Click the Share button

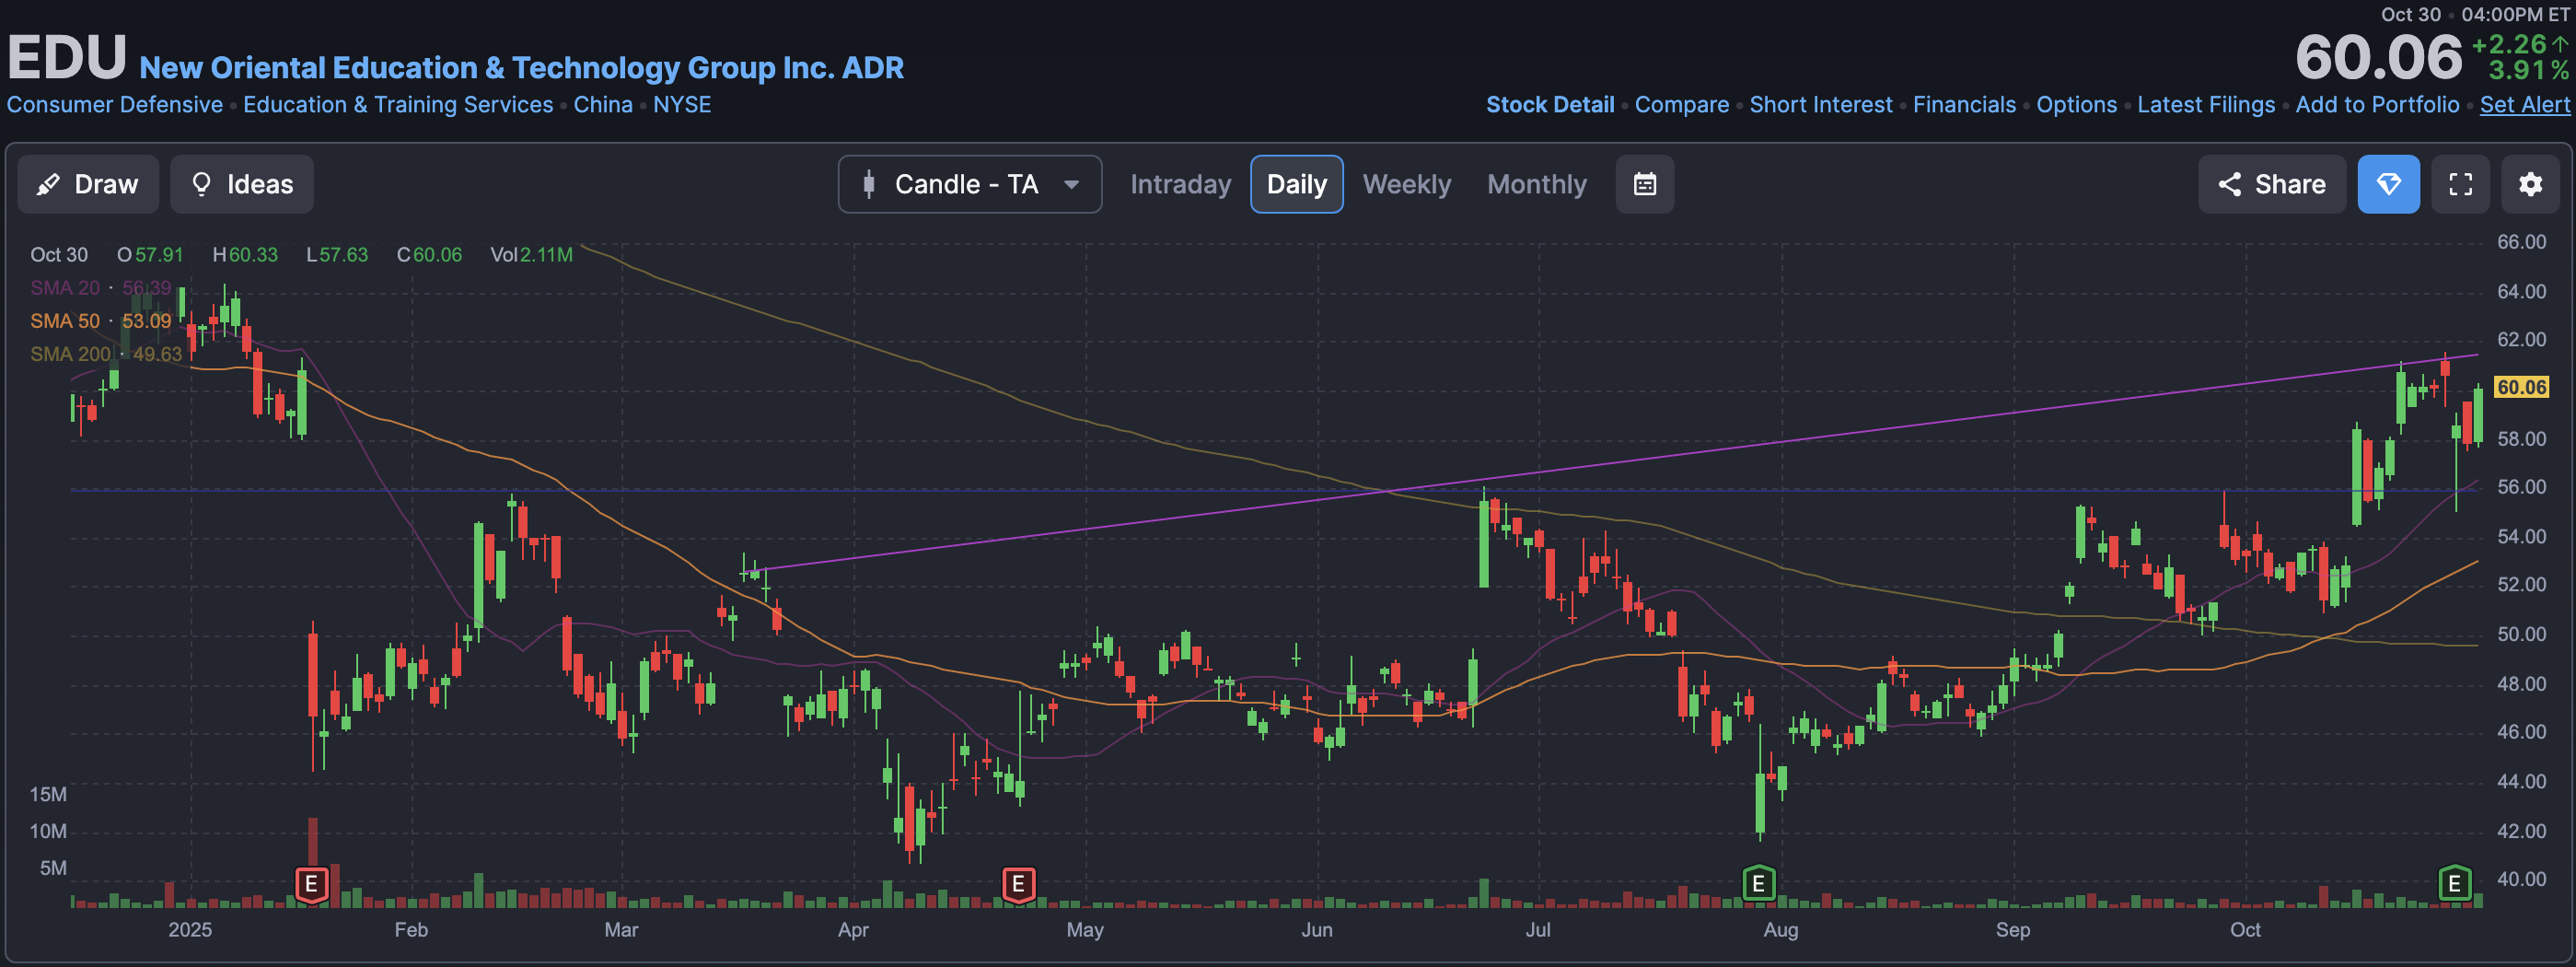coord(2271,184)
